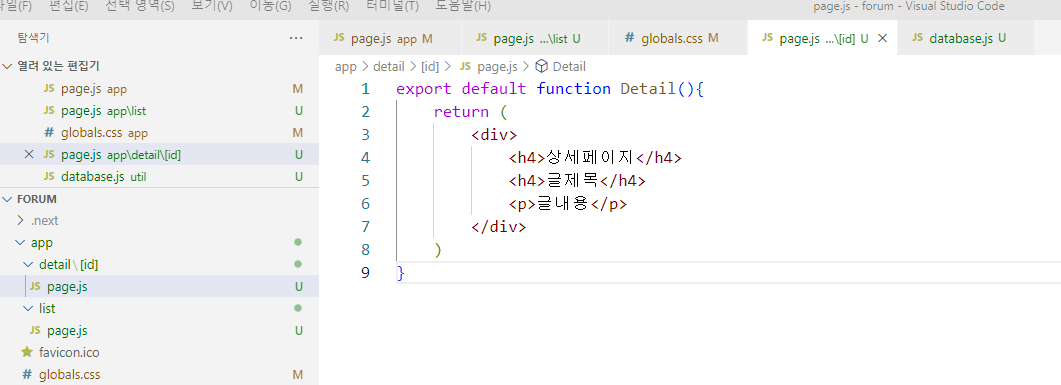This screenshot has height=385, width=1061.
Task: Click JS icon in breadcrumb page.js
Action: 466,66
